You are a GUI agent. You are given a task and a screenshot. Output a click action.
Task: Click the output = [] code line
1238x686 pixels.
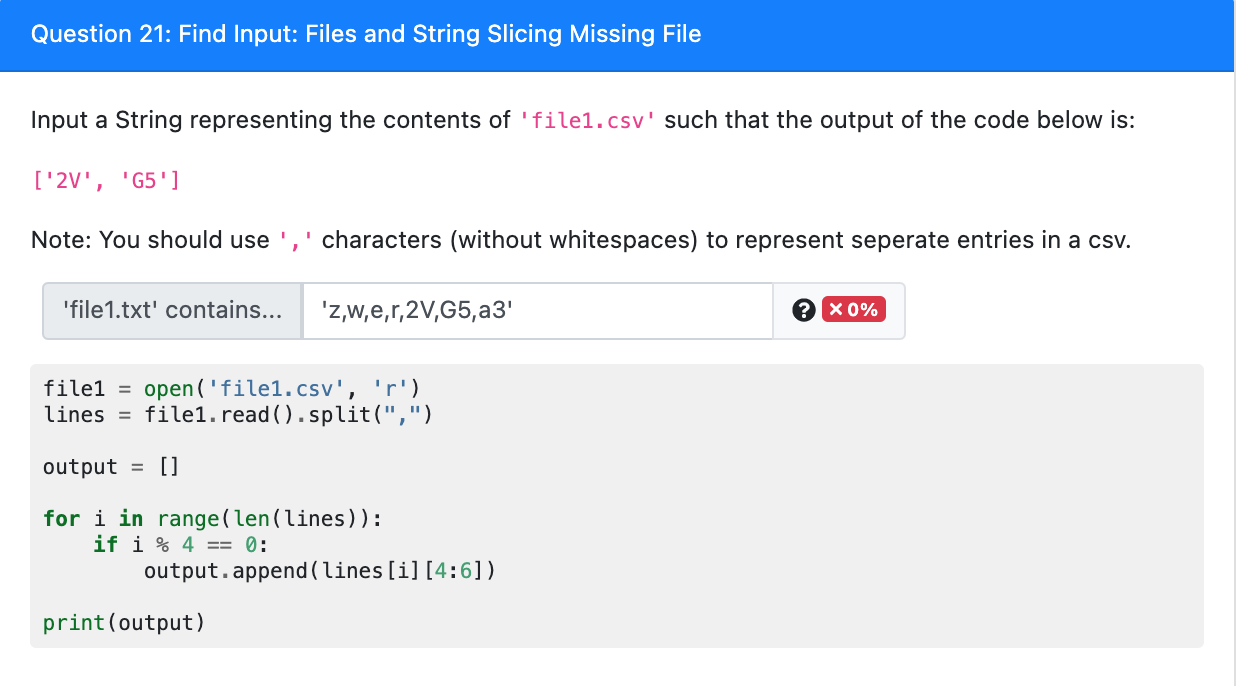coord(111,466)
